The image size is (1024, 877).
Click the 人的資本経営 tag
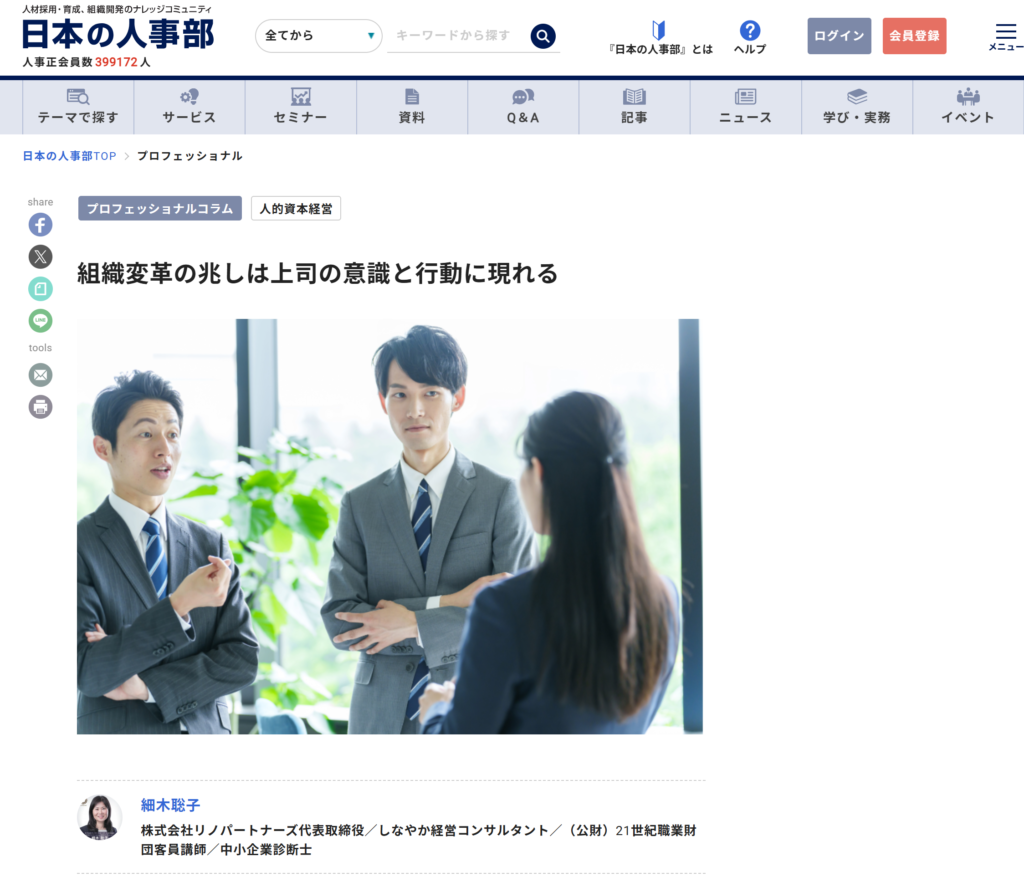tap(296, 209)
